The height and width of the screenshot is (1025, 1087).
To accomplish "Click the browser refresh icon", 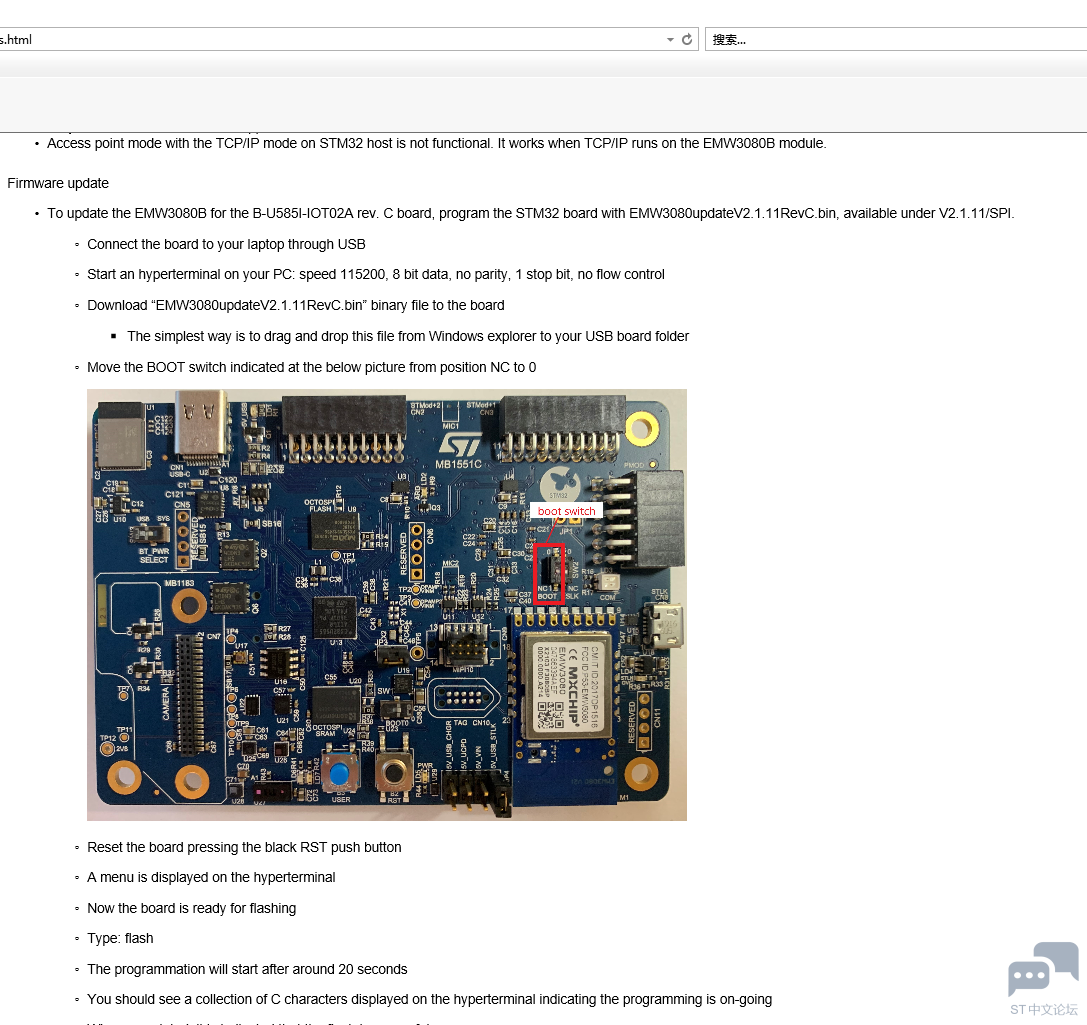I will click(686, 40).
